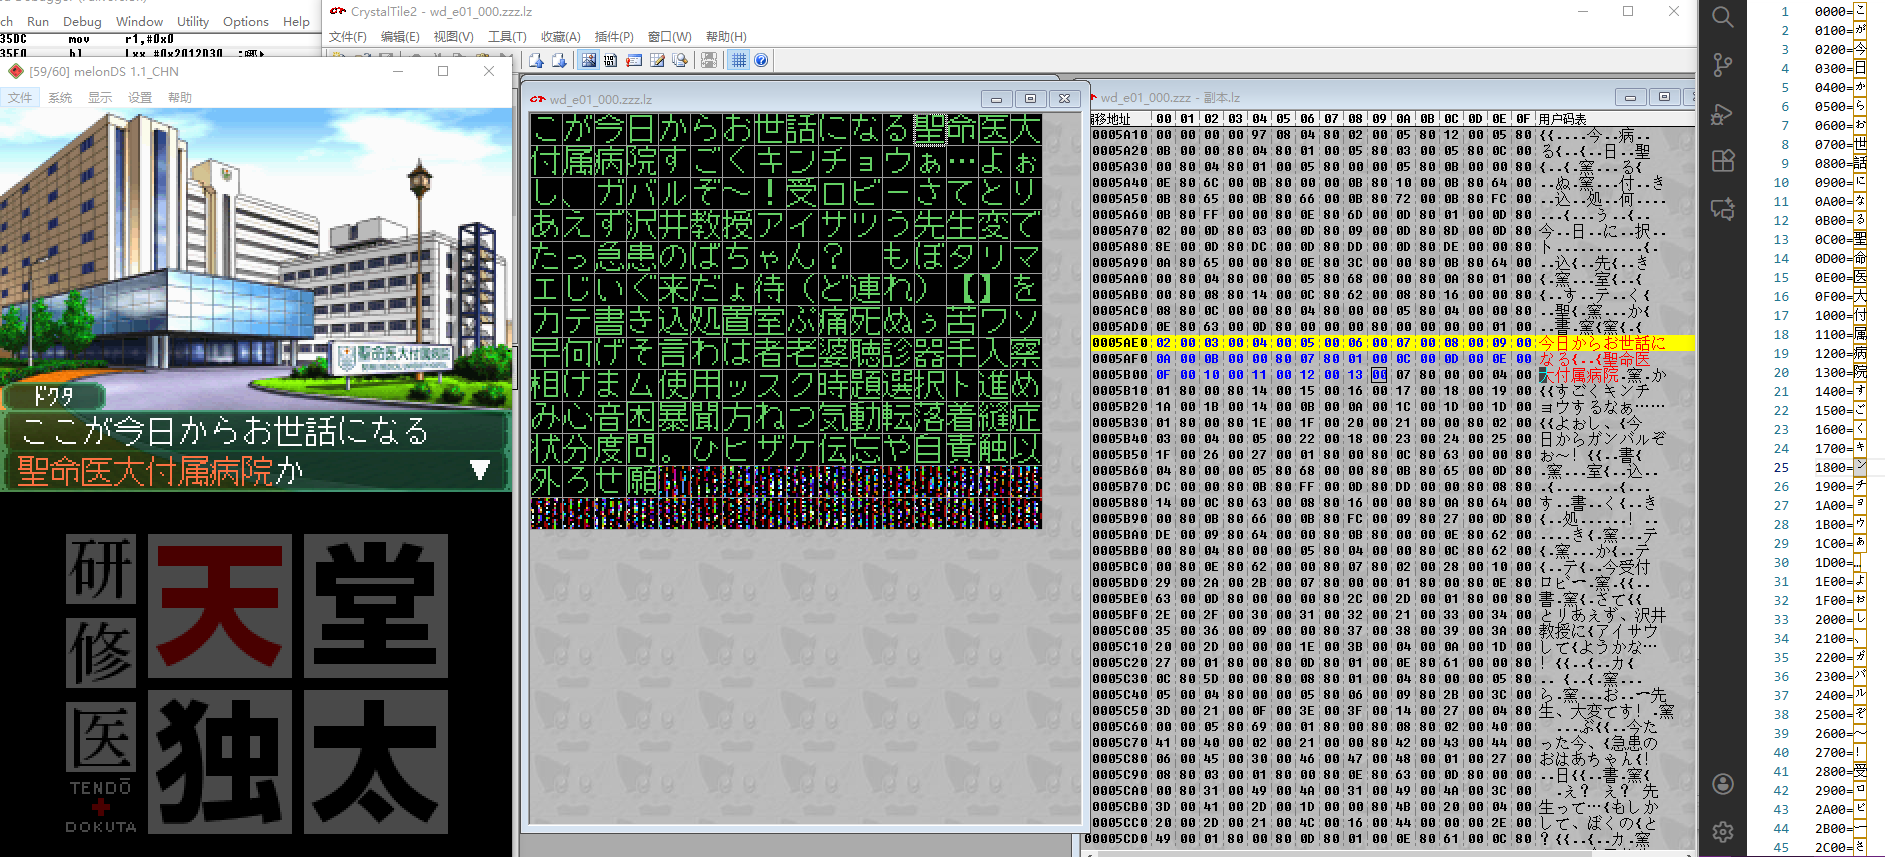
Task: Open the Accounts icon in the activity bar
Action: pos(1722,784)
